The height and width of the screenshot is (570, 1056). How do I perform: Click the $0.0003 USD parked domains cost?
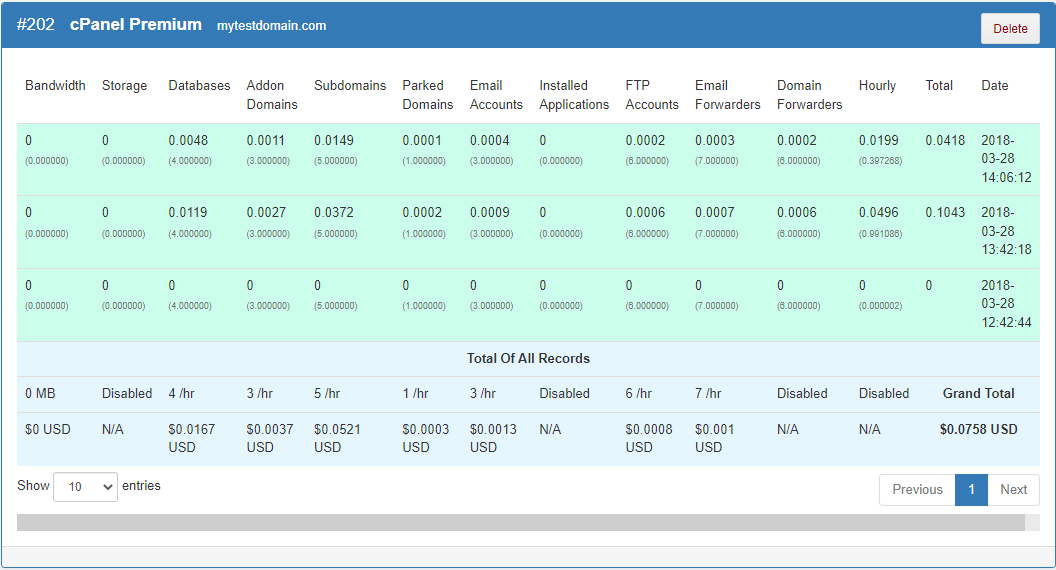point(426,438)
